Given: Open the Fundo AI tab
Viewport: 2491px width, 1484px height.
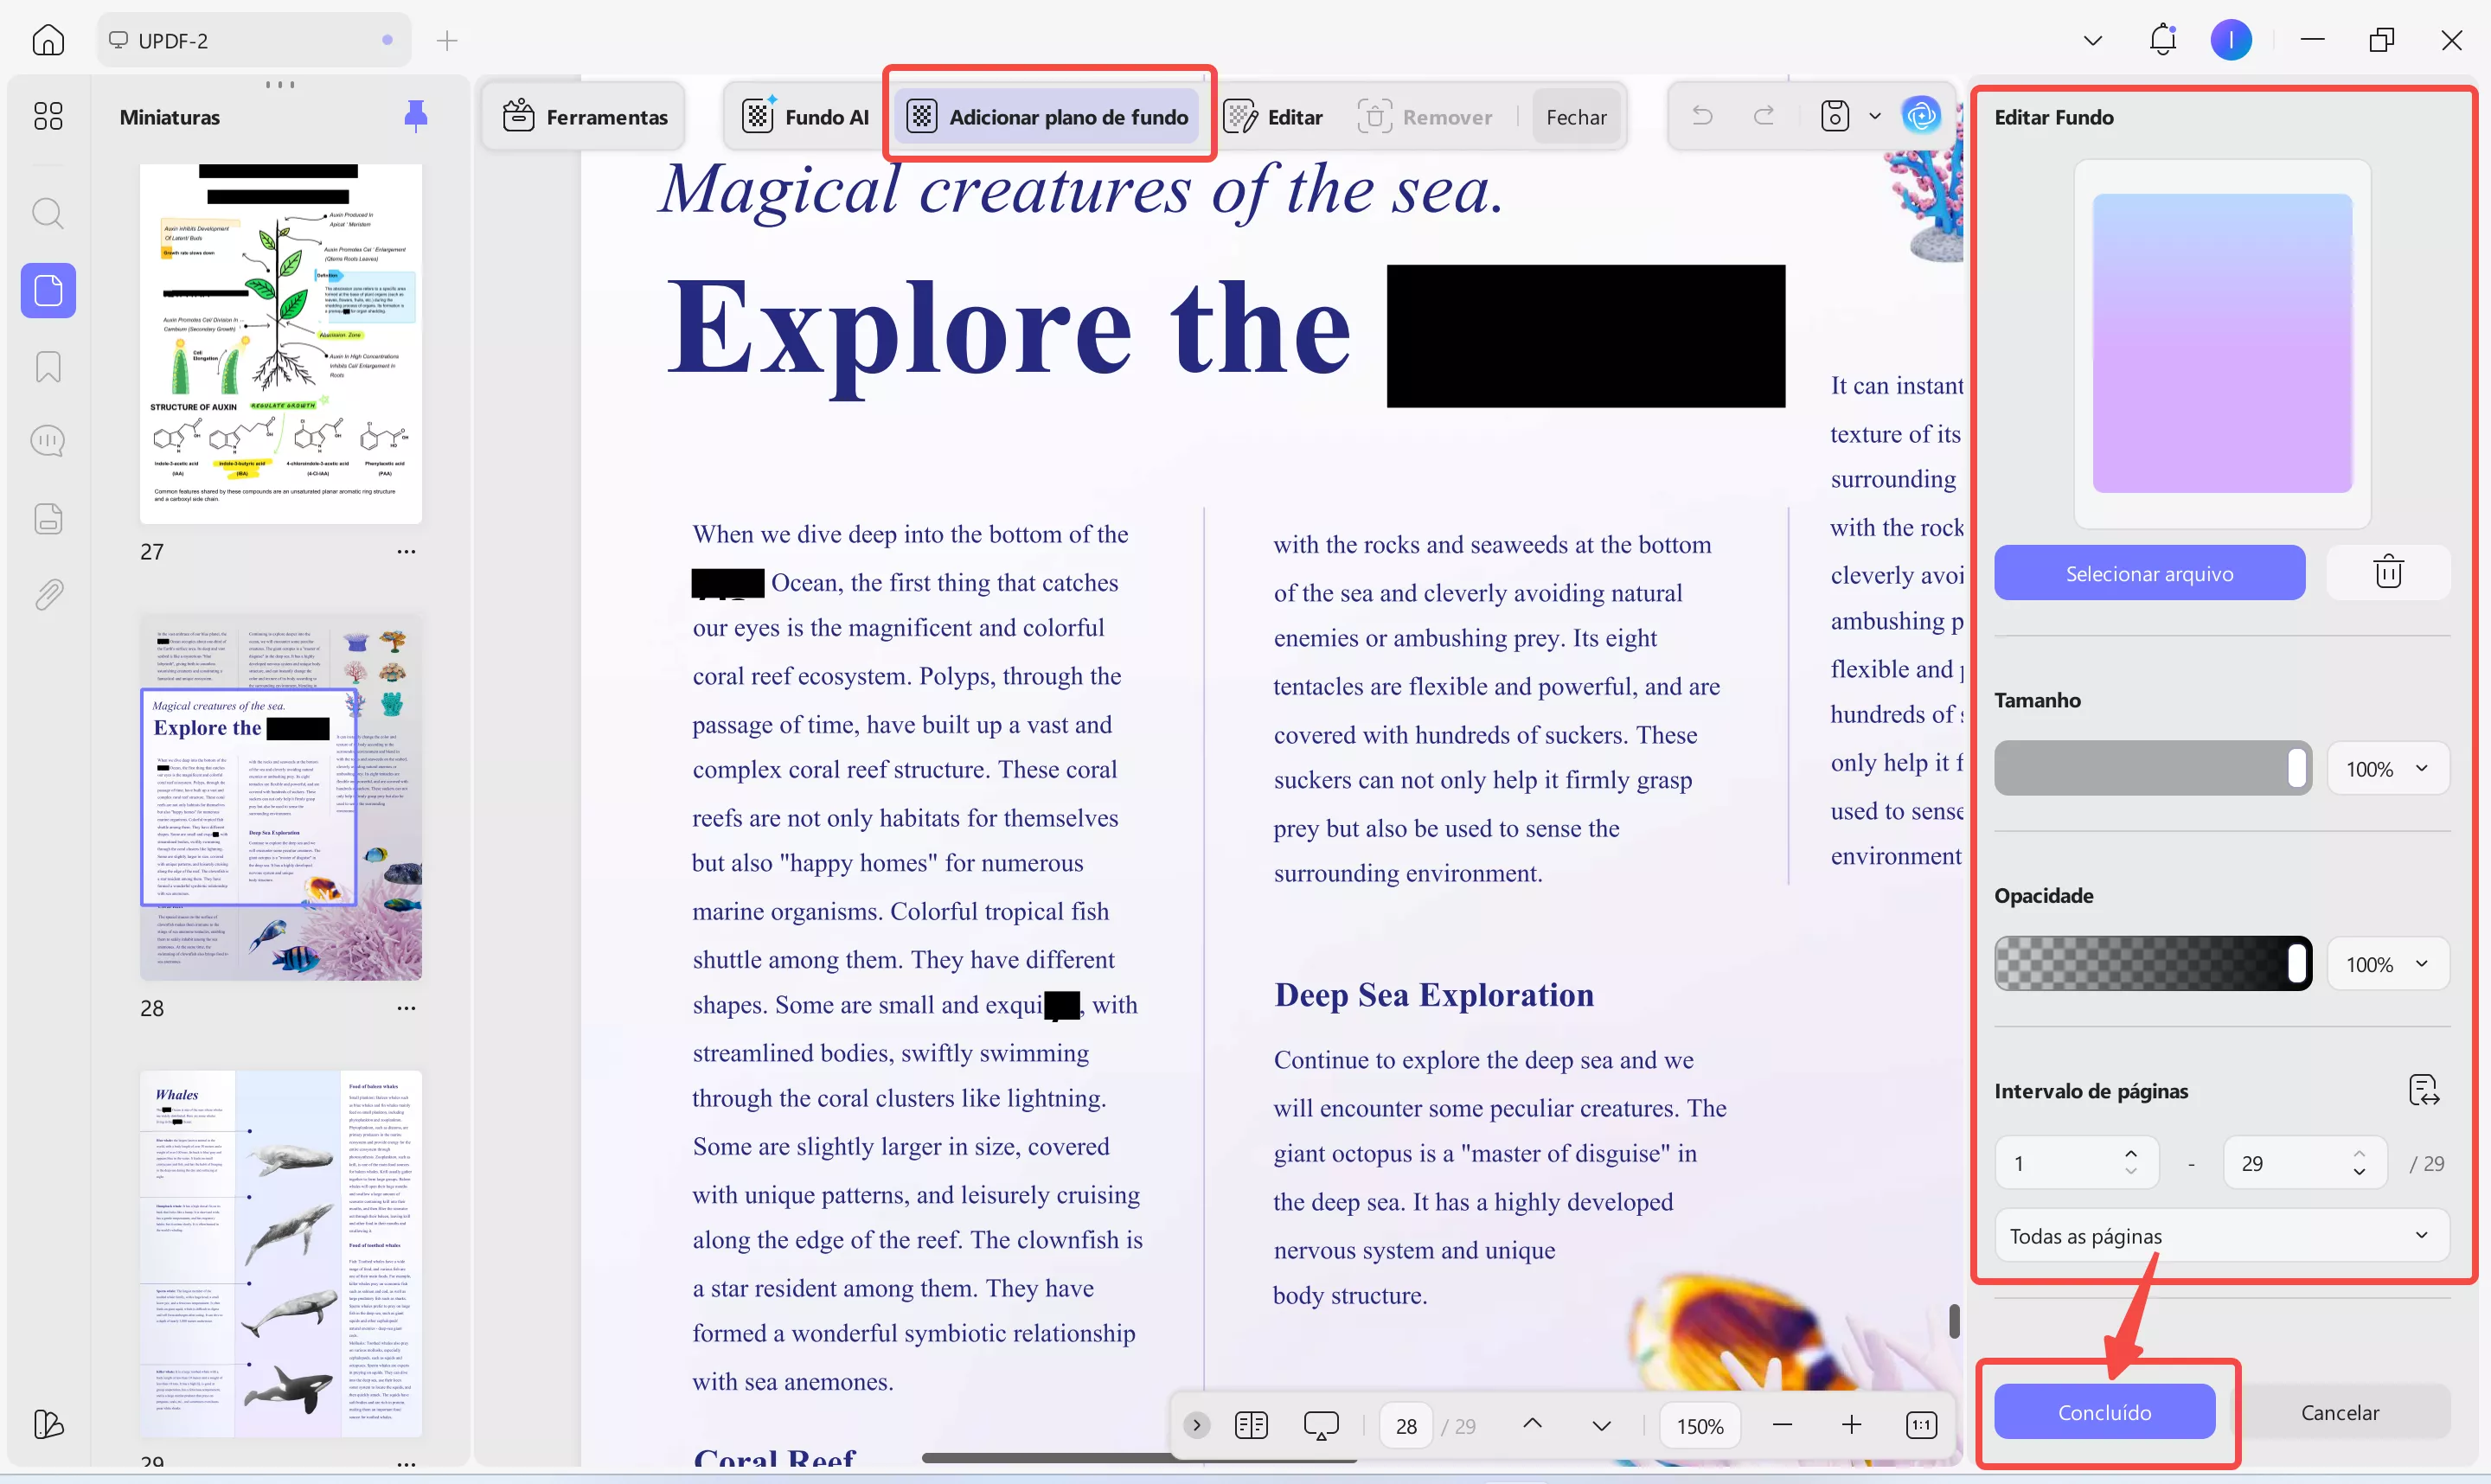Looking at the screenshot, I should click(x=806, y=117).
